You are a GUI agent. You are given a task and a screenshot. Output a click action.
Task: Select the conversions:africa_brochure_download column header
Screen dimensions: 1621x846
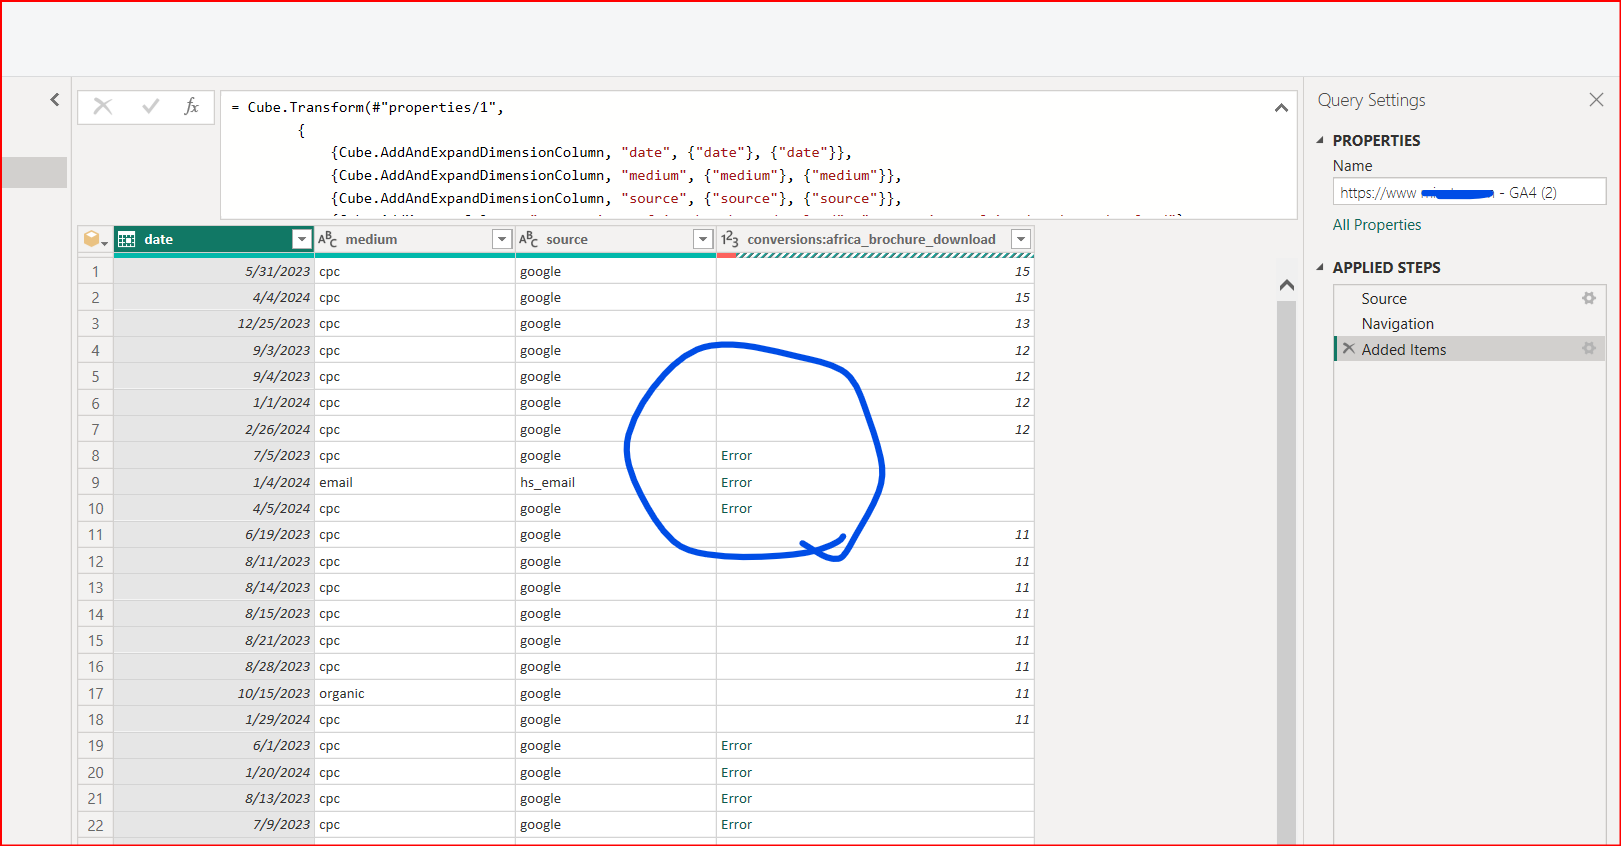(x=875, y=239)
